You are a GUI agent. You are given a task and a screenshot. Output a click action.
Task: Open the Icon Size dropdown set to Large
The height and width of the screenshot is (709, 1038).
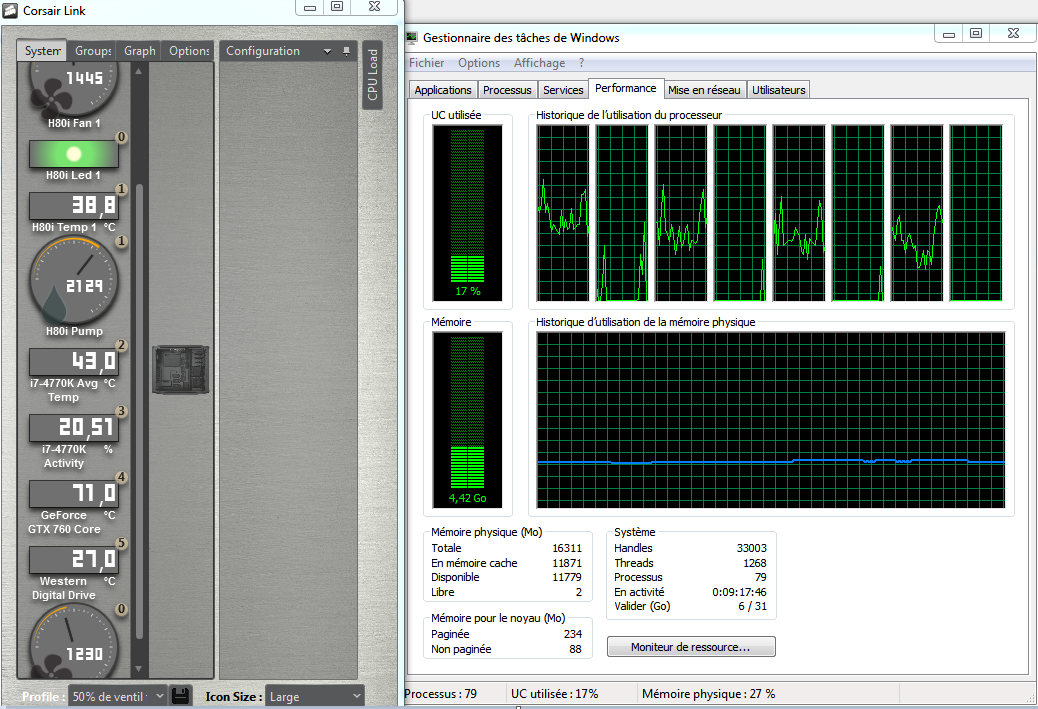(314, 696)
